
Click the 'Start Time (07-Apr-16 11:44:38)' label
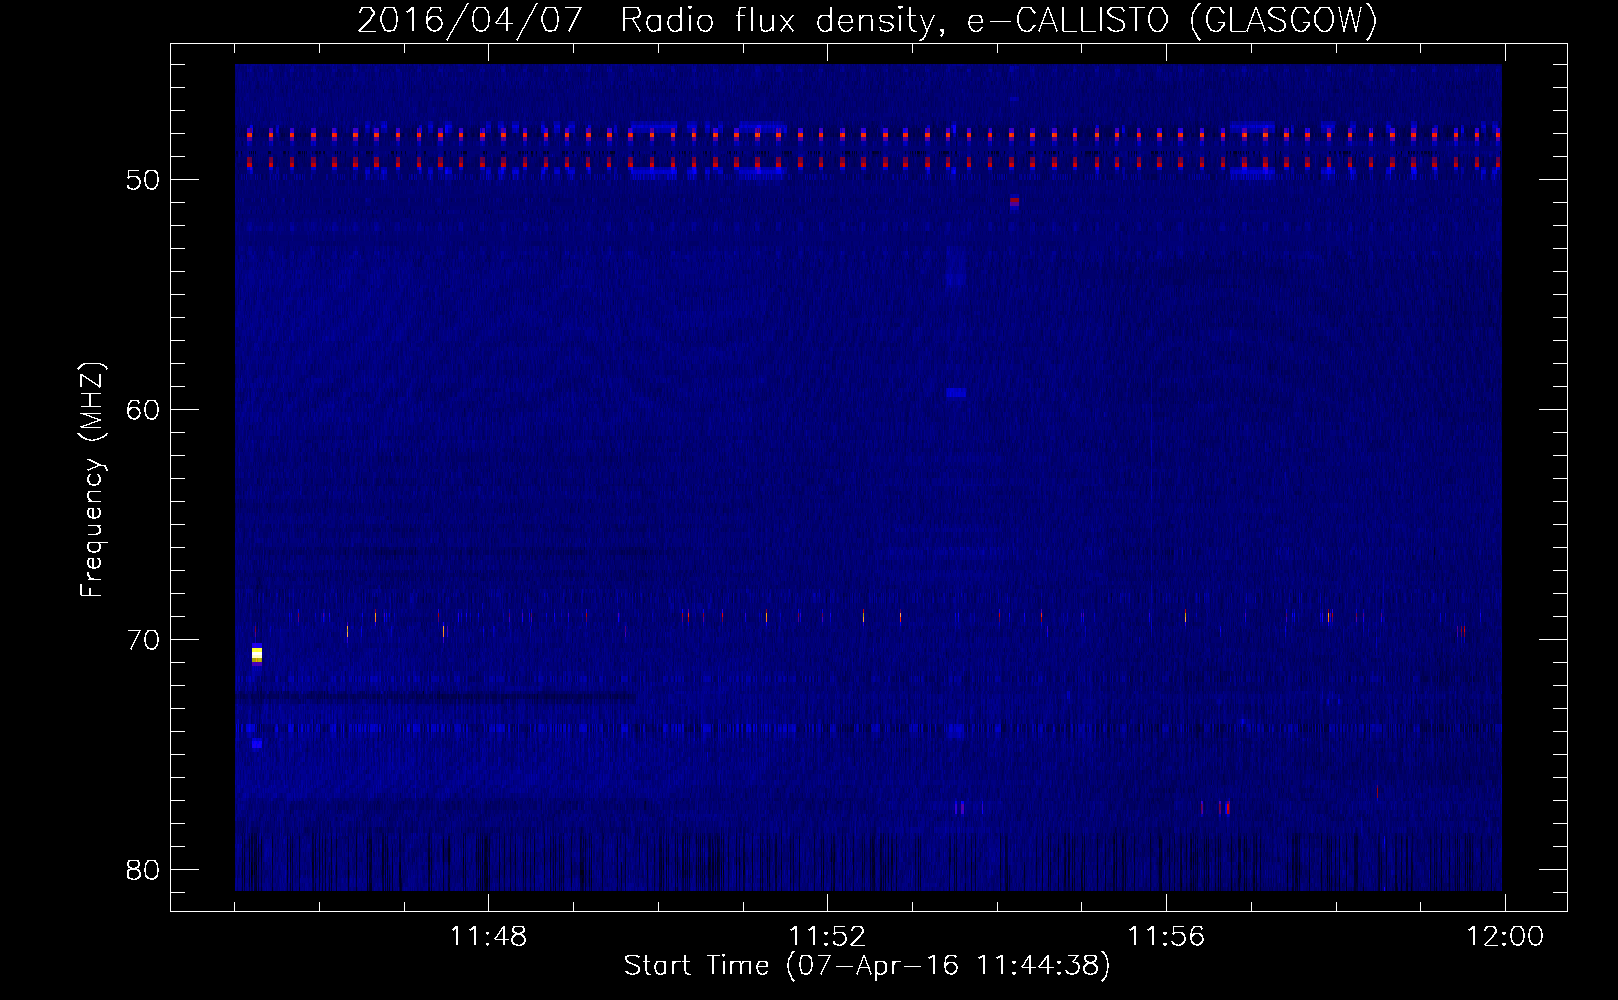[x=867, y=966]
